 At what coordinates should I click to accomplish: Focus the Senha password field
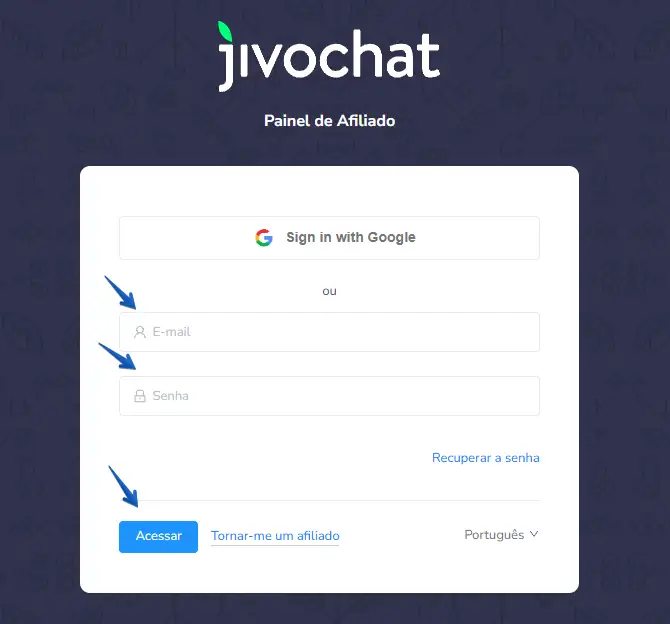[329, 396]
